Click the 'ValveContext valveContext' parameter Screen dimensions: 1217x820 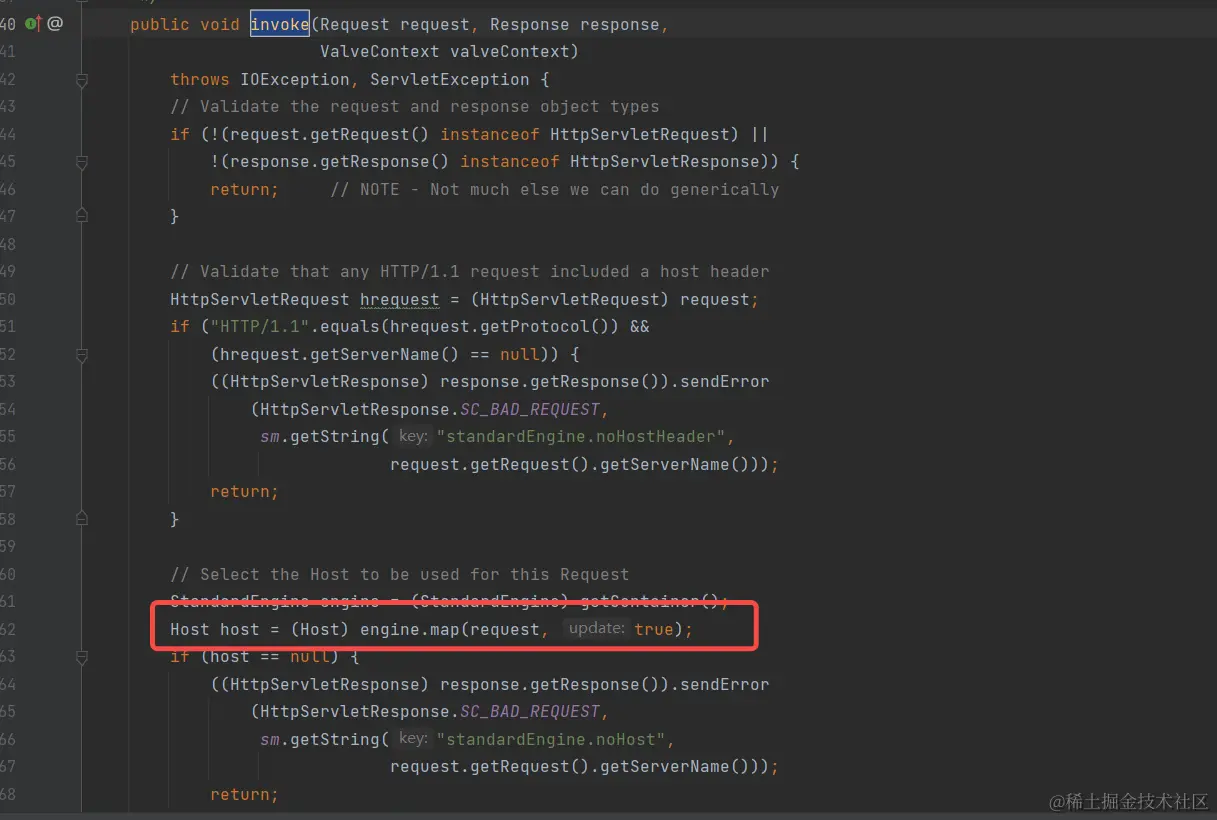pyautogui.click(x=445, y=51)
